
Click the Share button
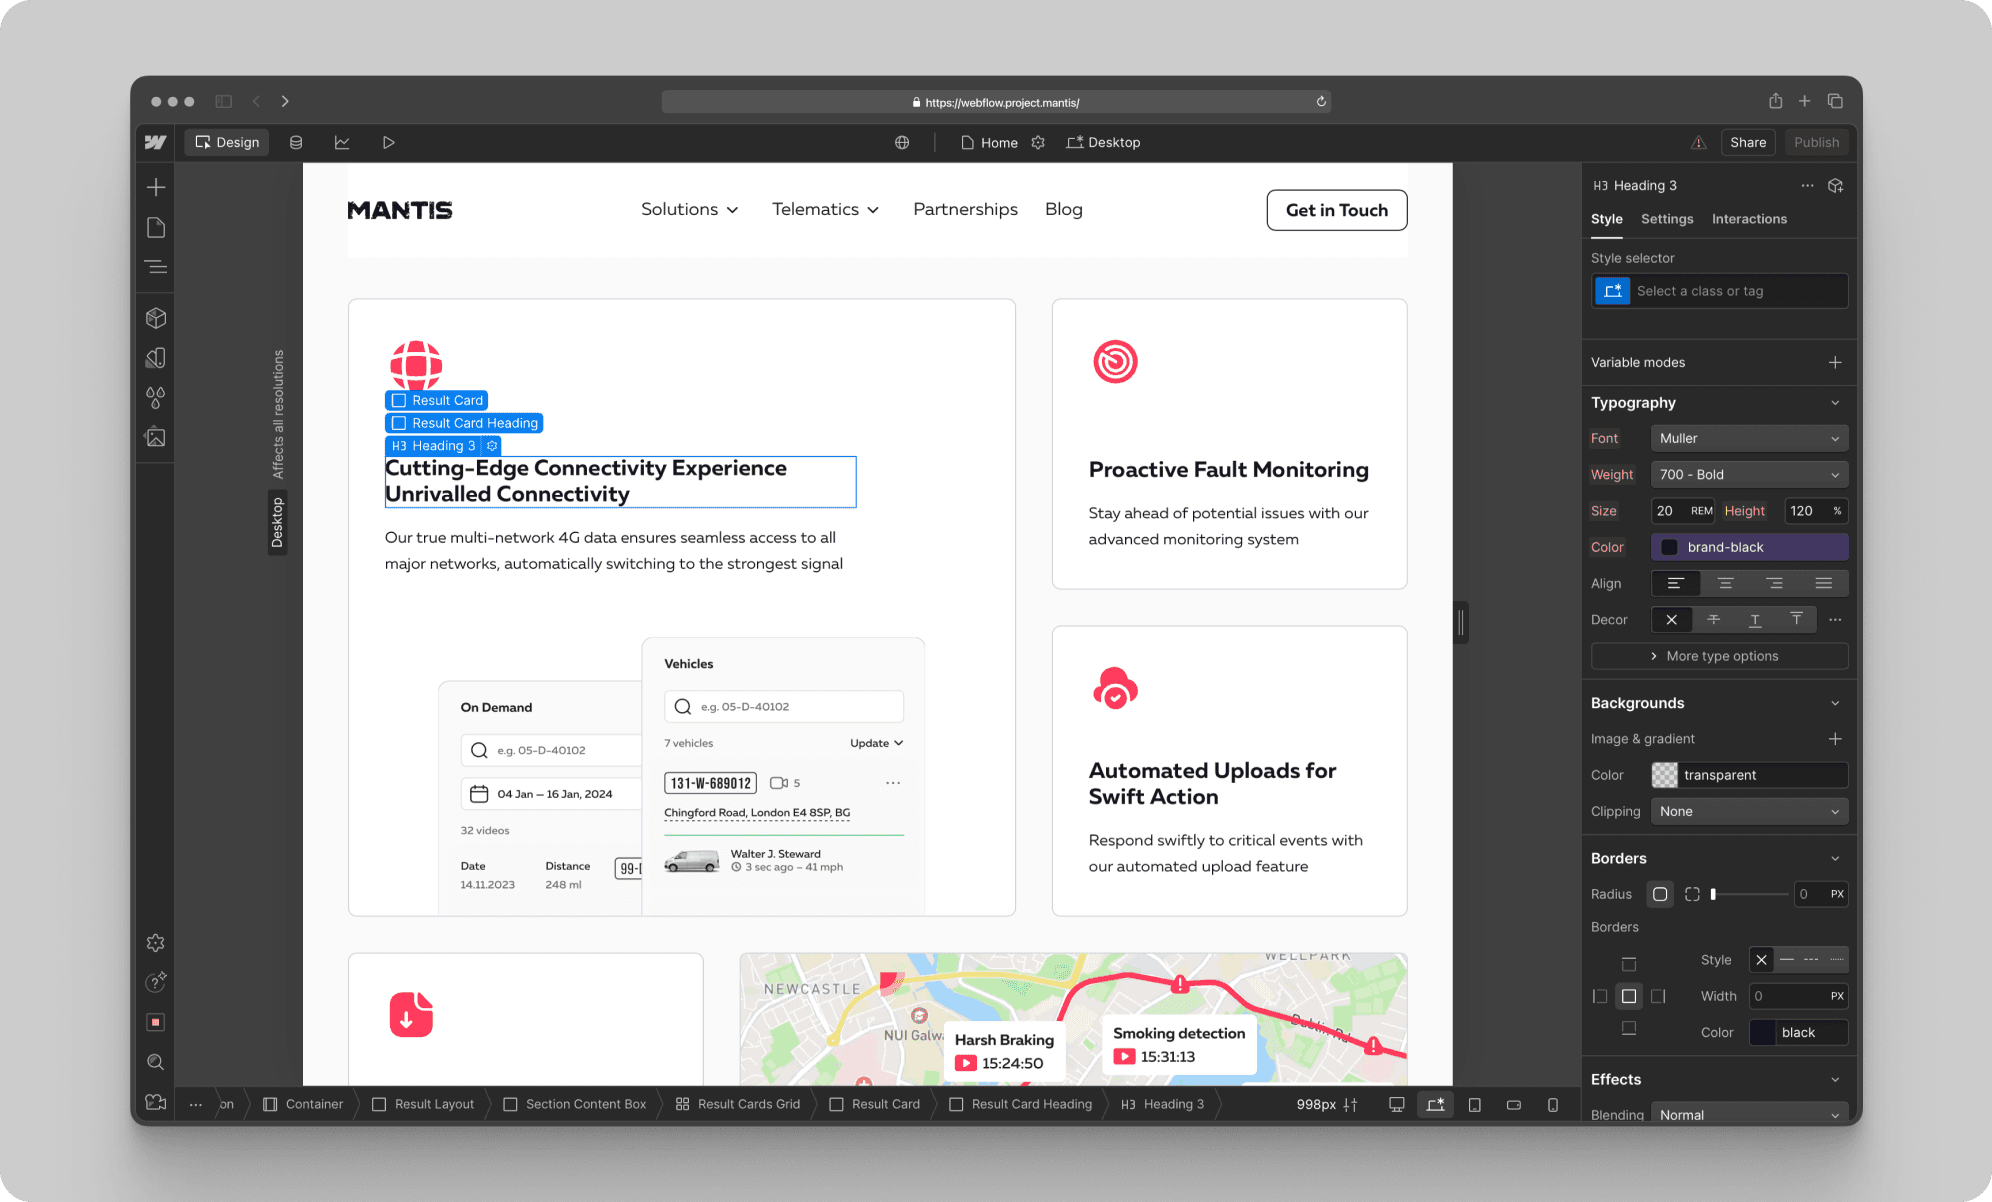(1747, 142)
